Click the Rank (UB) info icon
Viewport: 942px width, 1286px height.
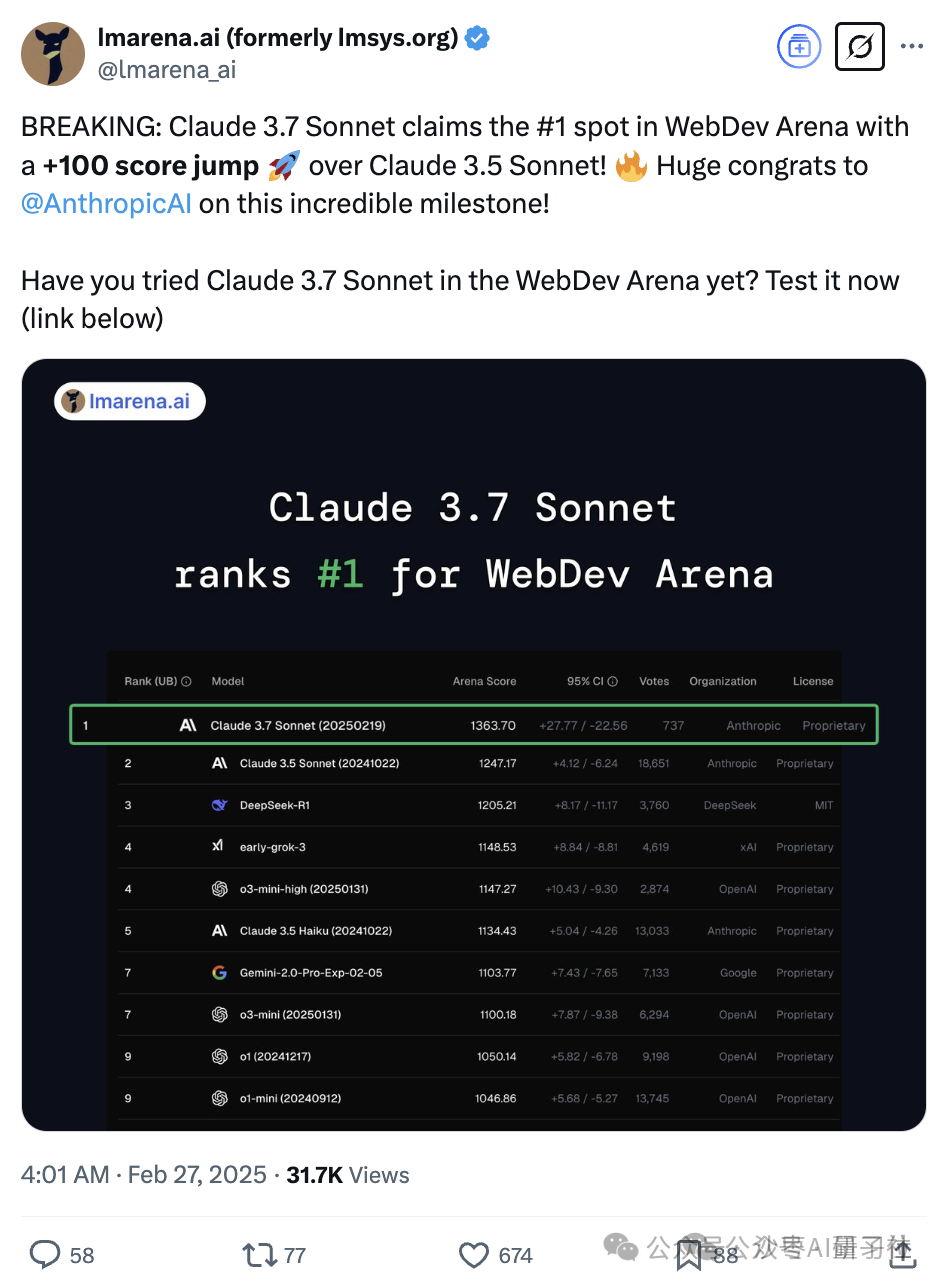point(187,681)
